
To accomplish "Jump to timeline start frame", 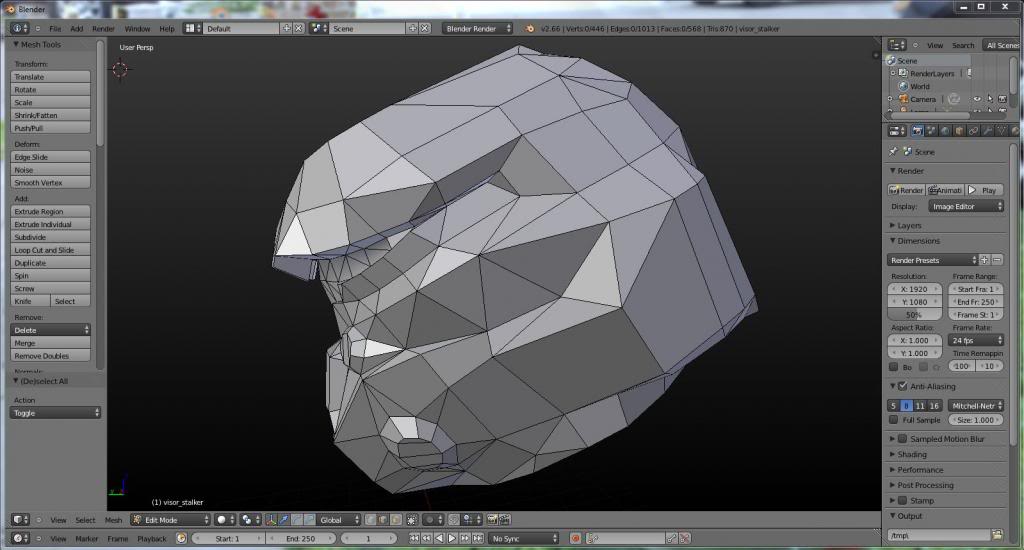I will (x=414, y=538).
